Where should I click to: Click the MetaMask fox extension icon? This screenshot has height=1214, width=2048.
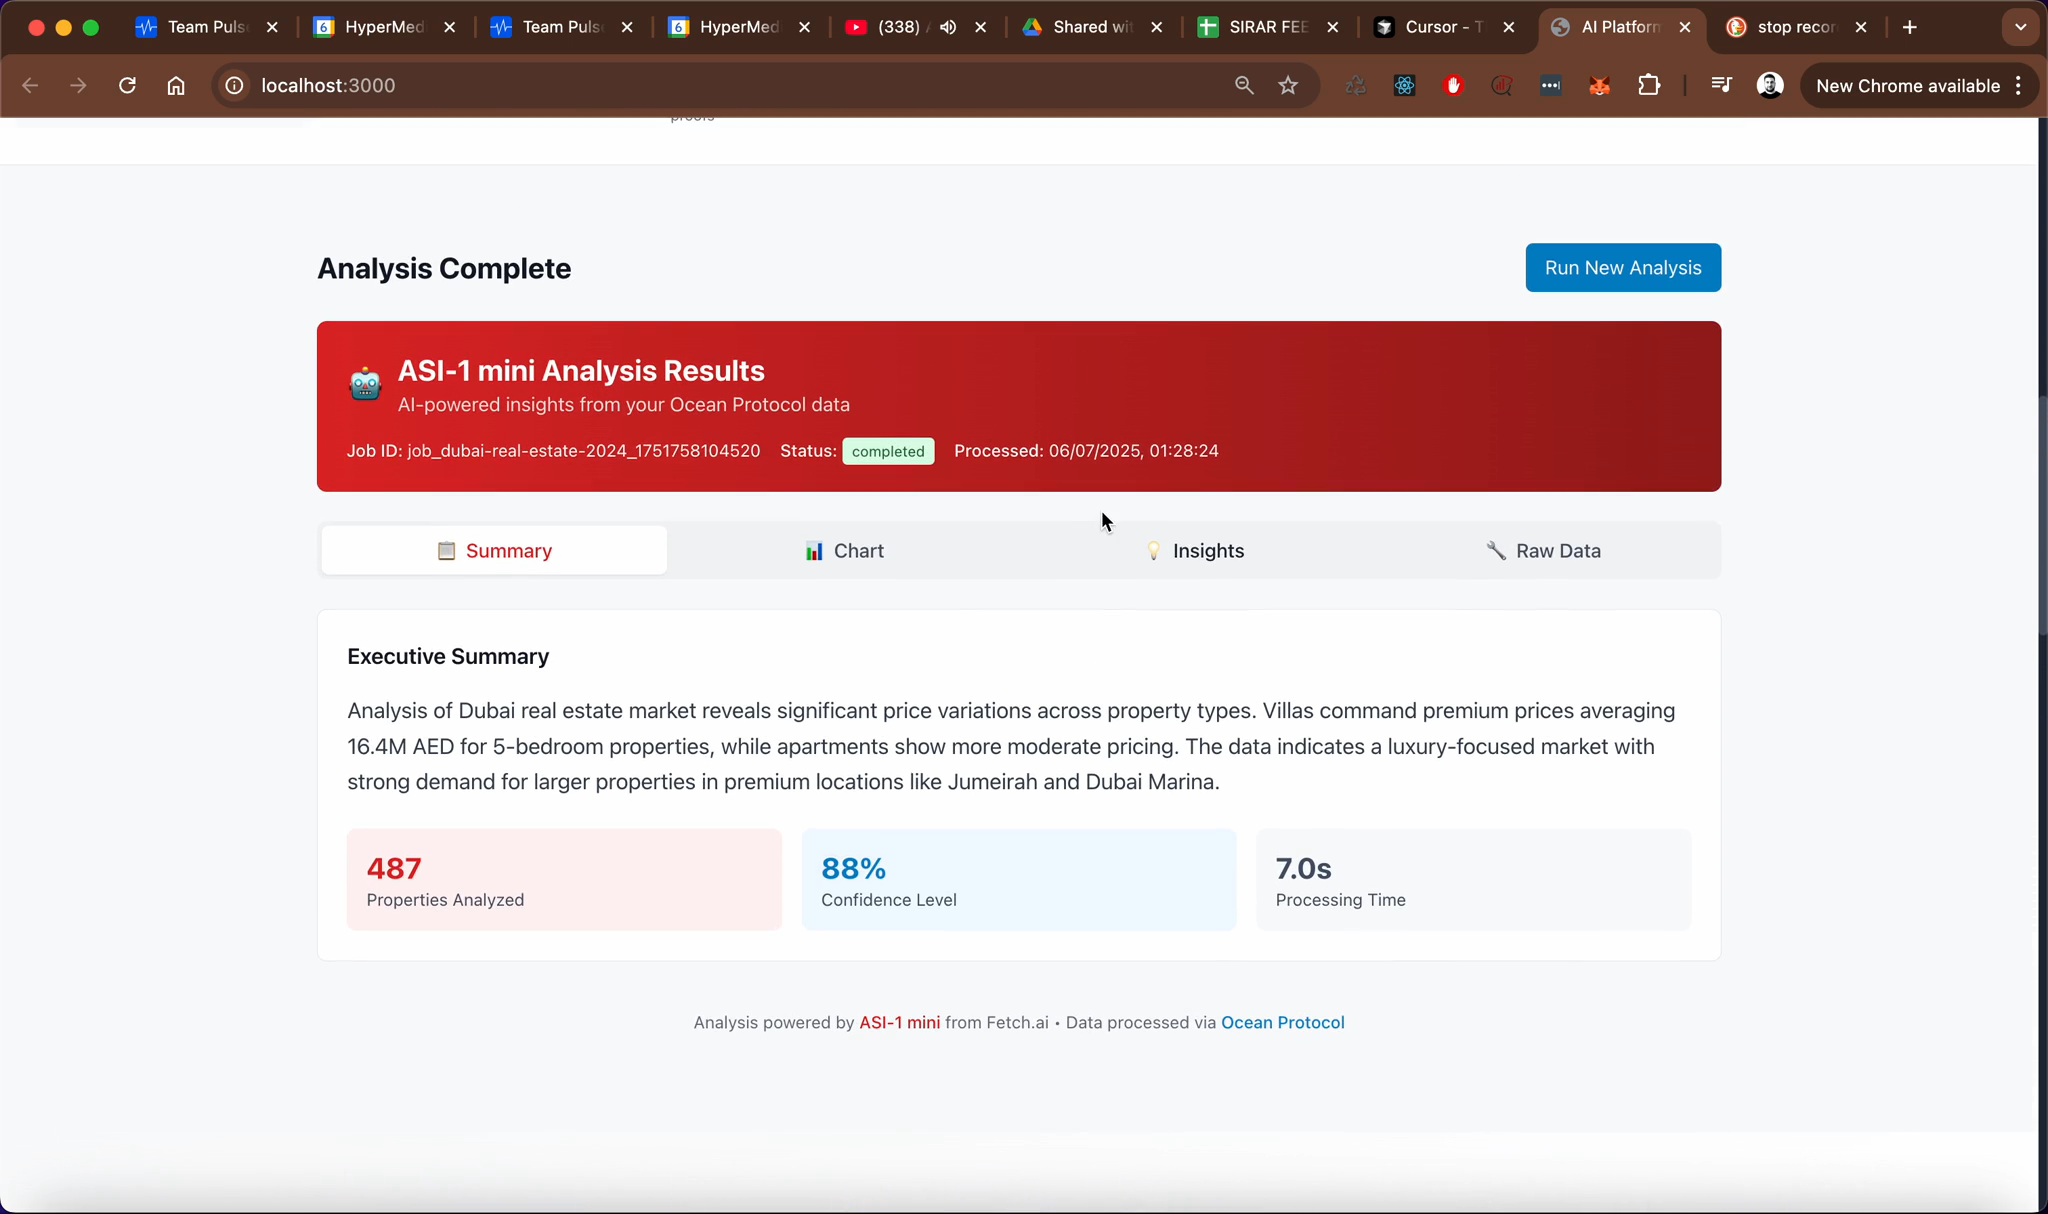click(x=1599, y=86)
